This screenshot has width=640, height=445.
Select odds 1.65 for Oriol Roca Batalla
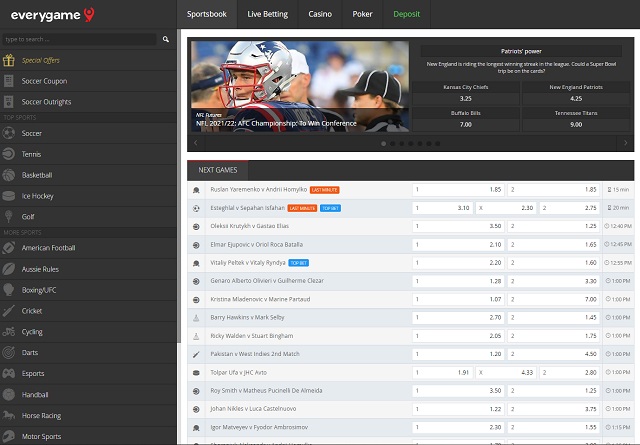pos(553,245)
